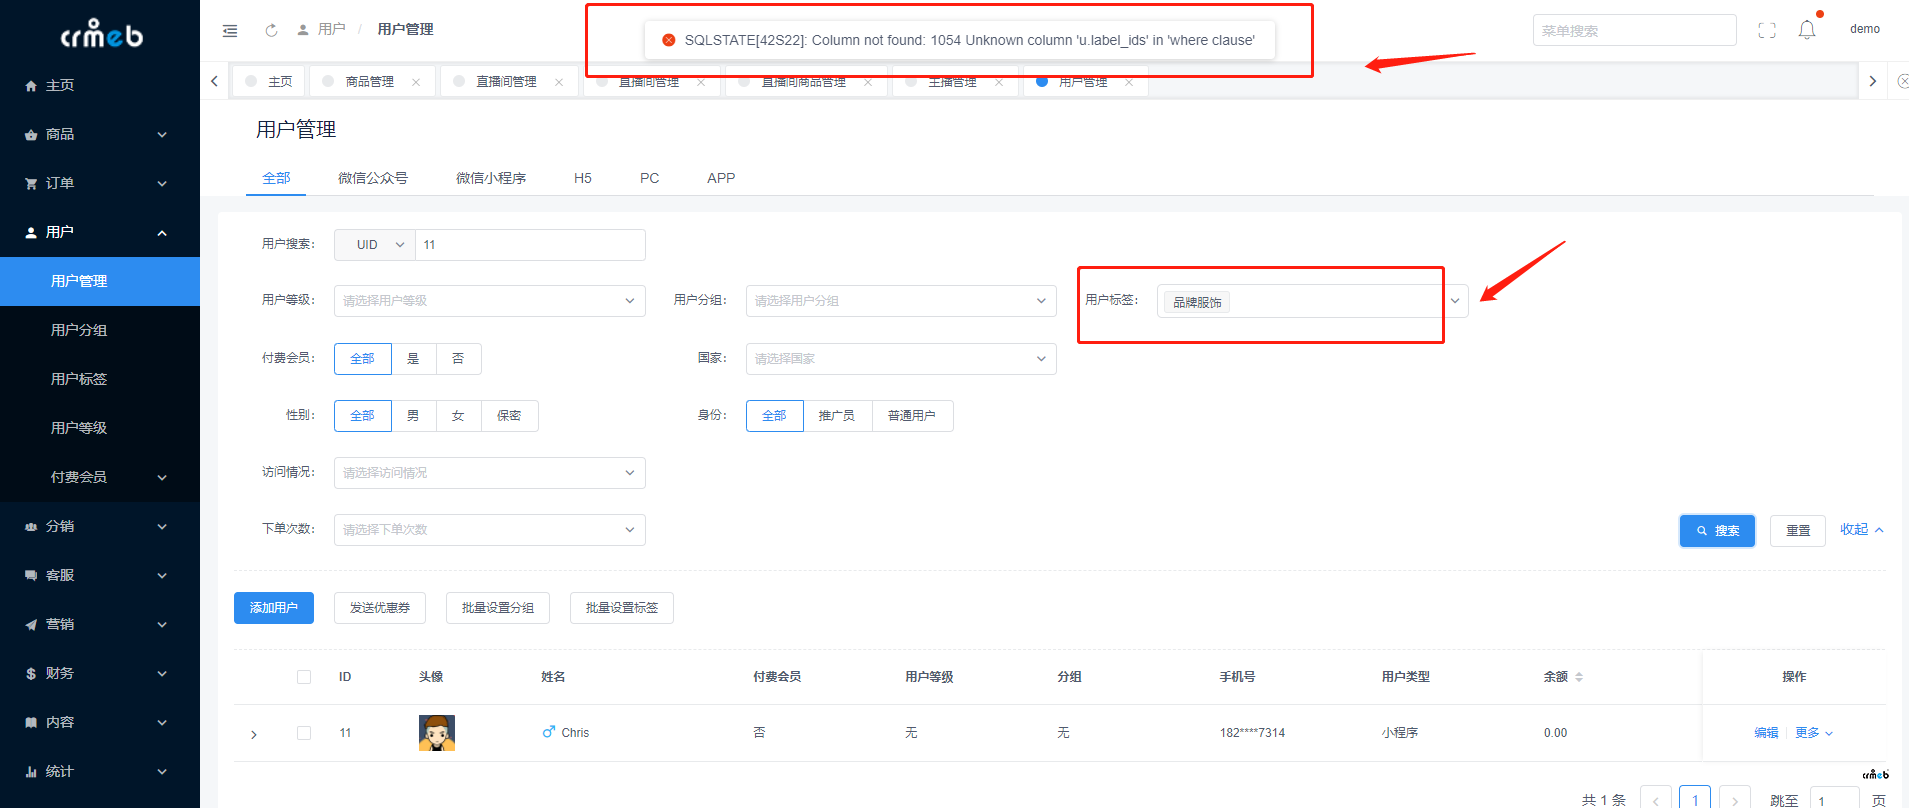Select 是 for 付费会员

(x=413, y=359)
